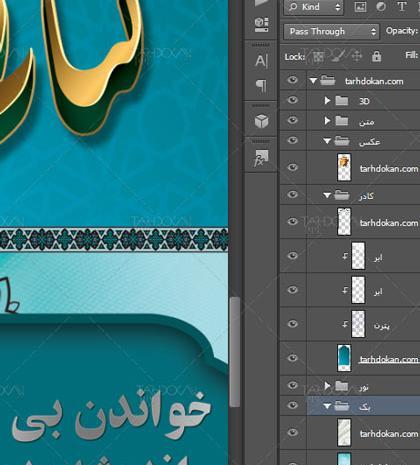Select tarhdokan.com layer thumbnail in عکس group

(x=344, y=167)
